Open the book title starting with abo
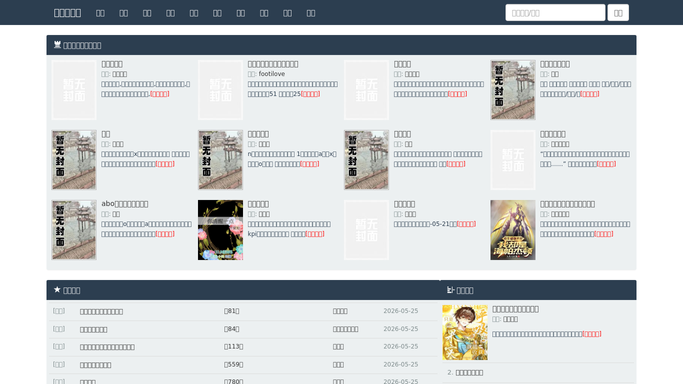 click(125, 204)
